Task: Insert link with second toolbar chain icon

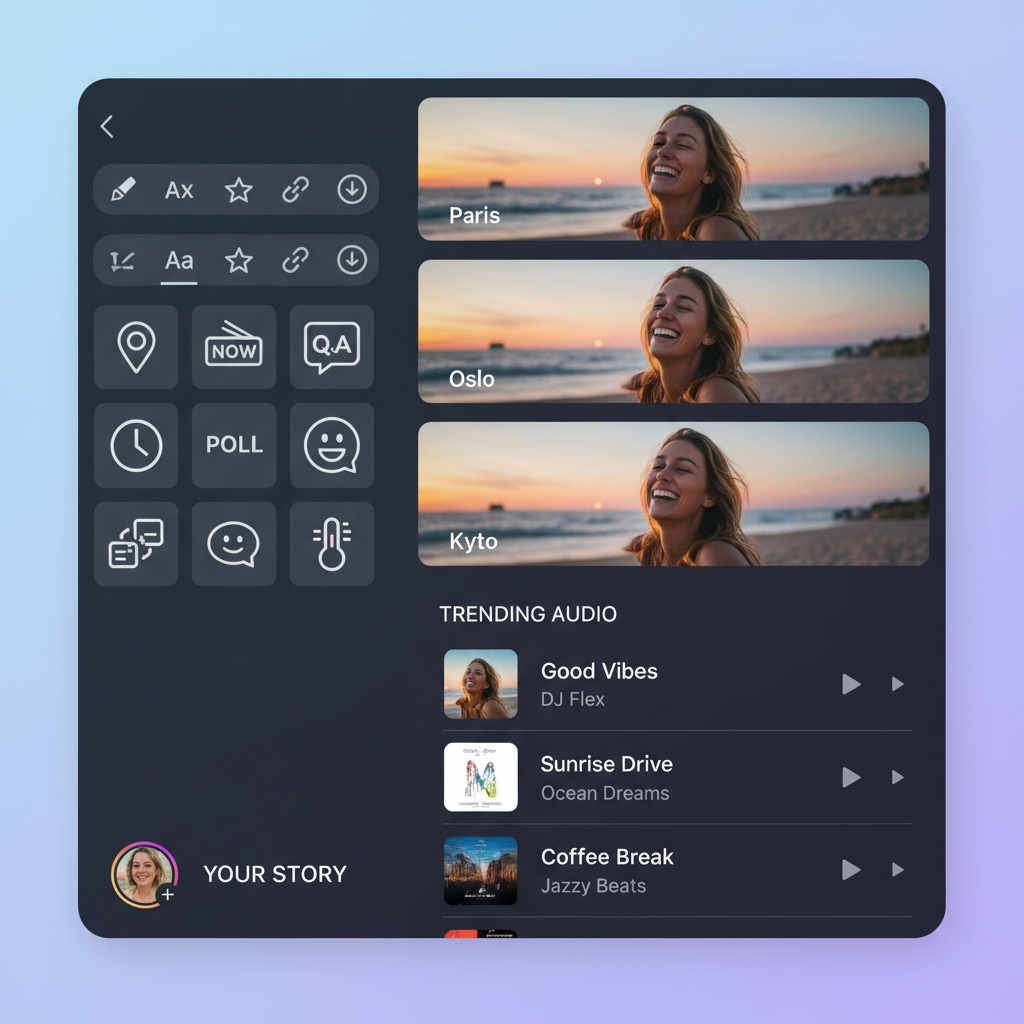Action: coord(295,260)
